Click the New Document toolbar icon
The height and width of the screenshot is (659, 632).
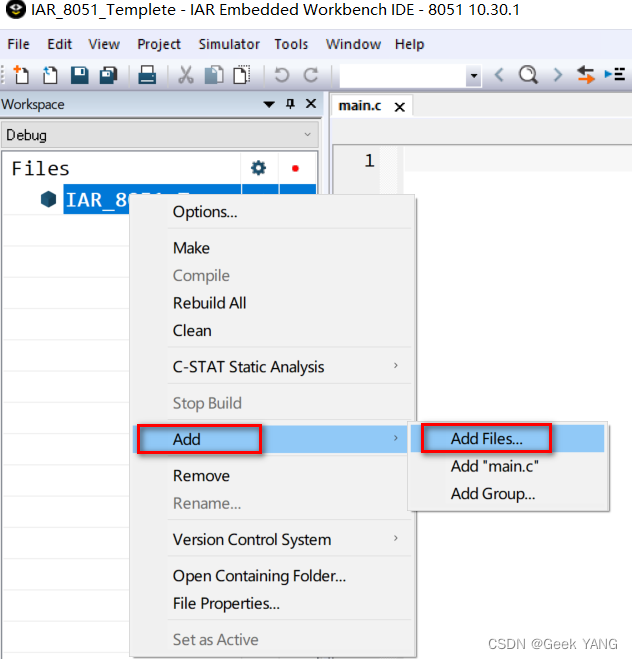click(21, 75)
